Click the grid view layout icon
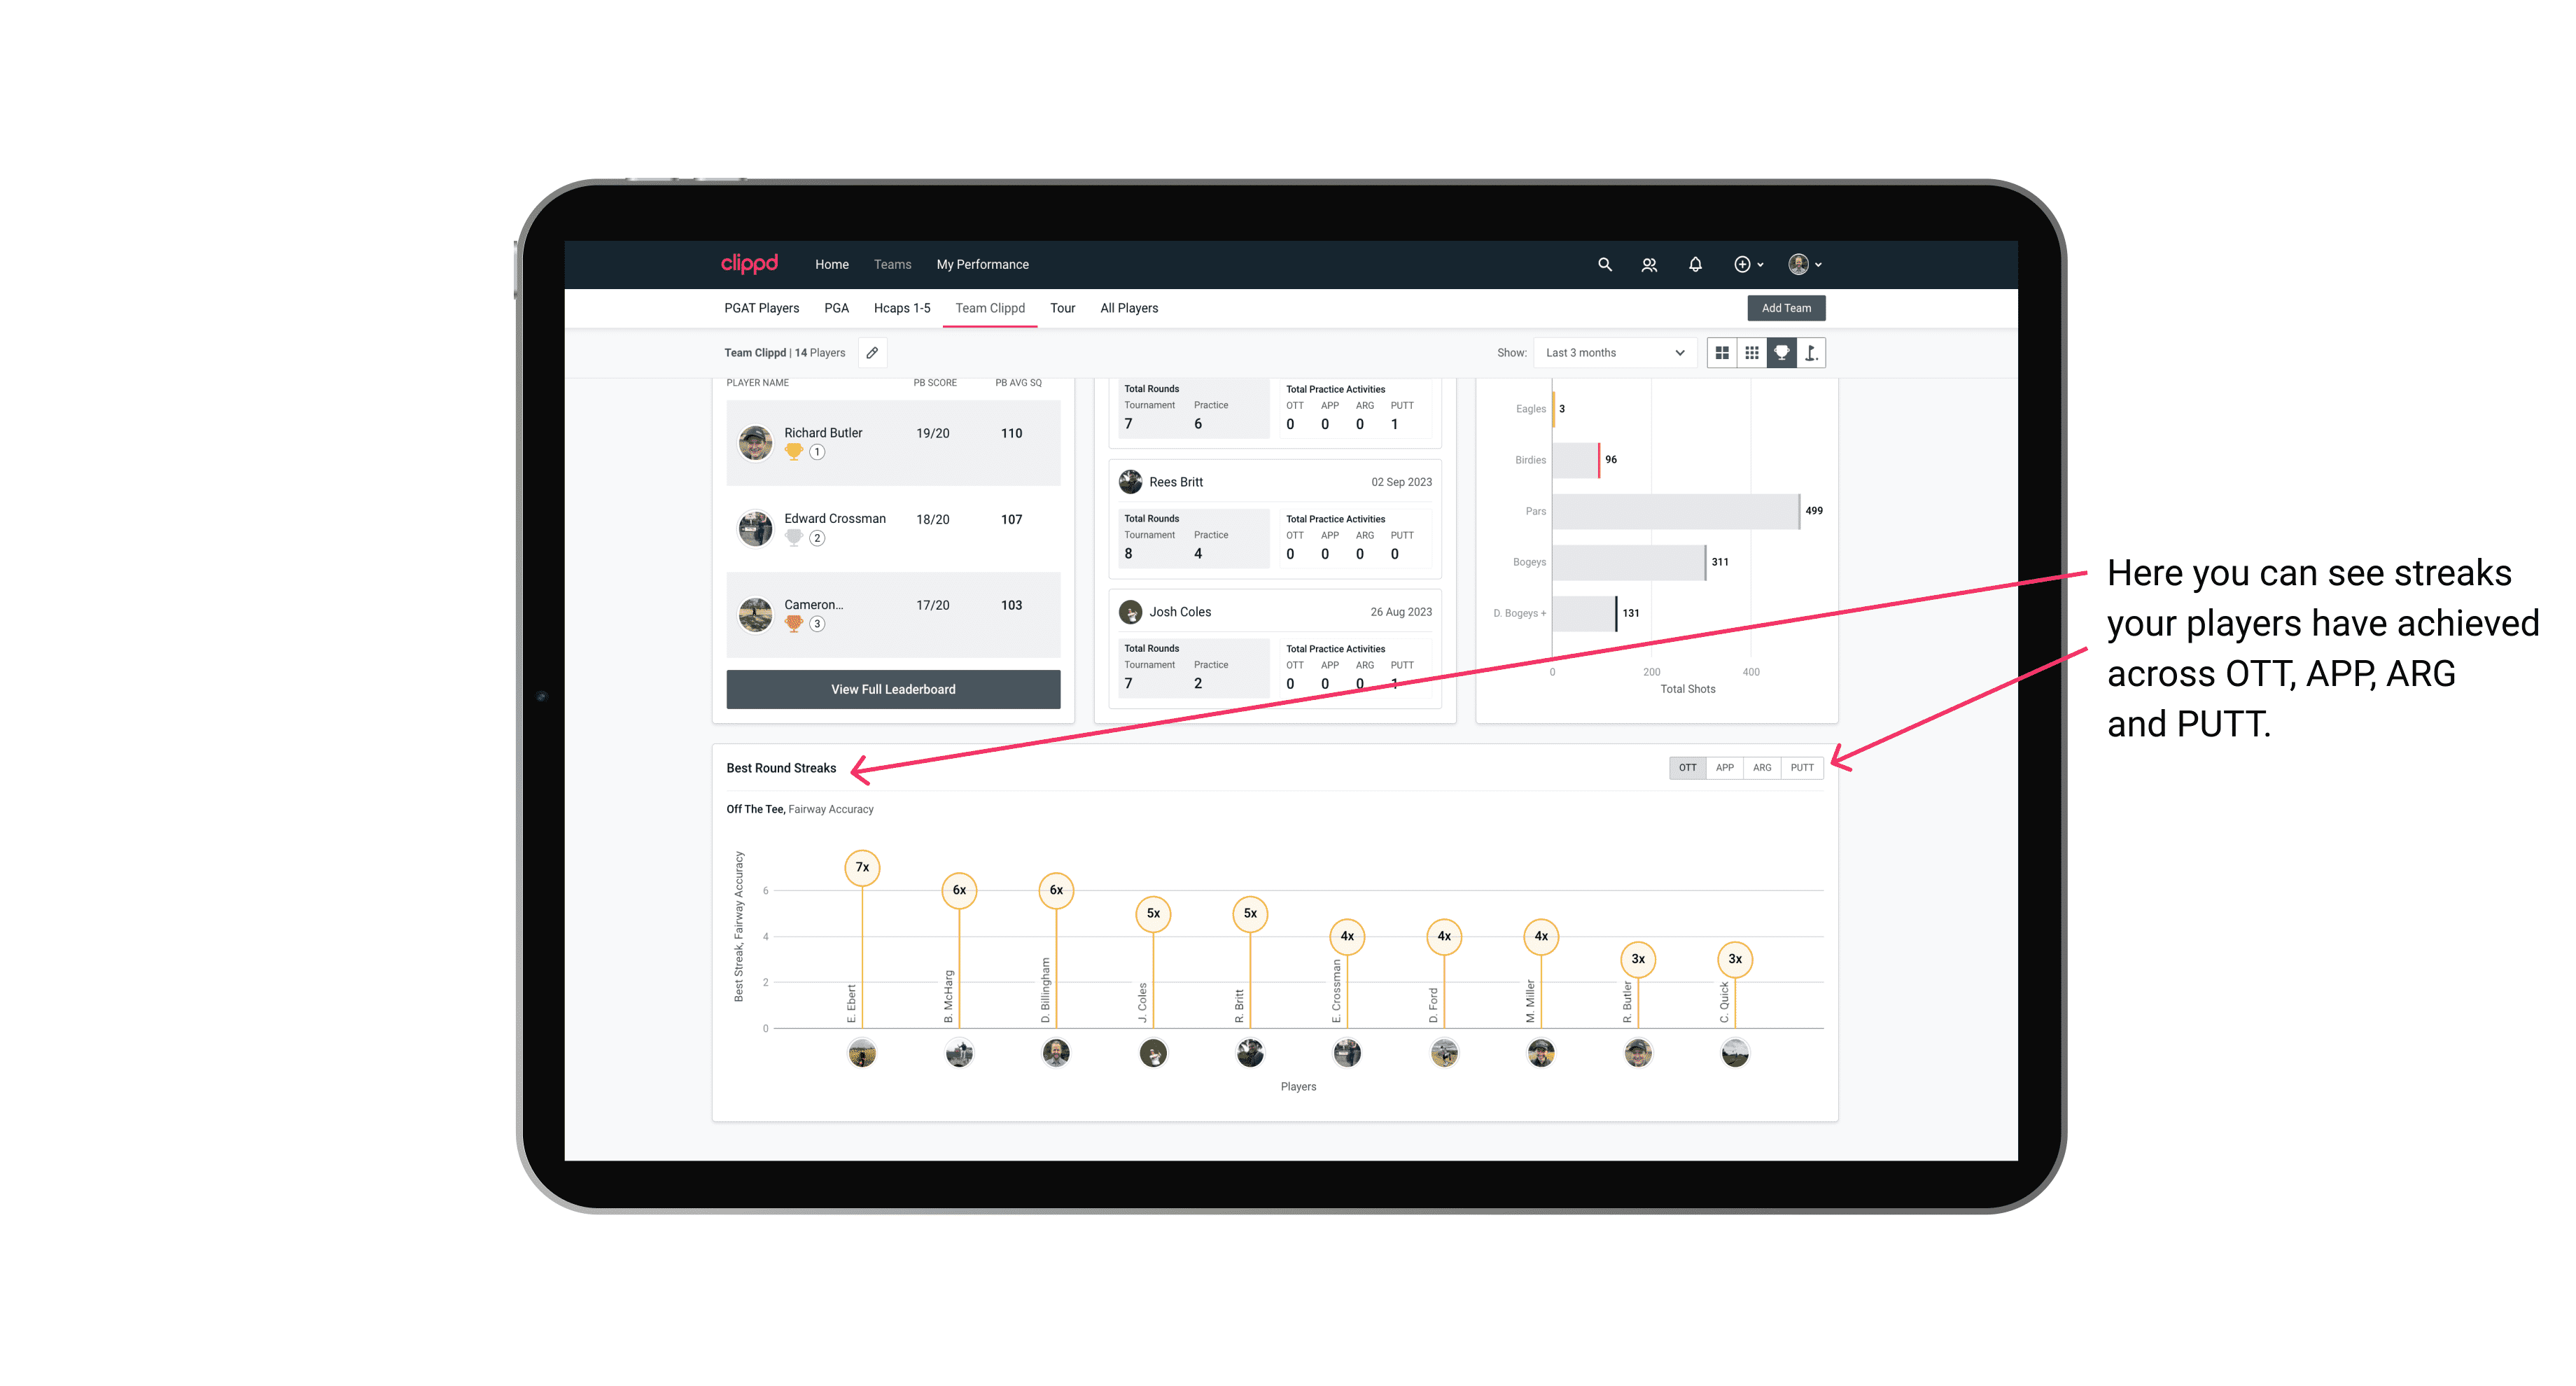 coord(1723,353)
